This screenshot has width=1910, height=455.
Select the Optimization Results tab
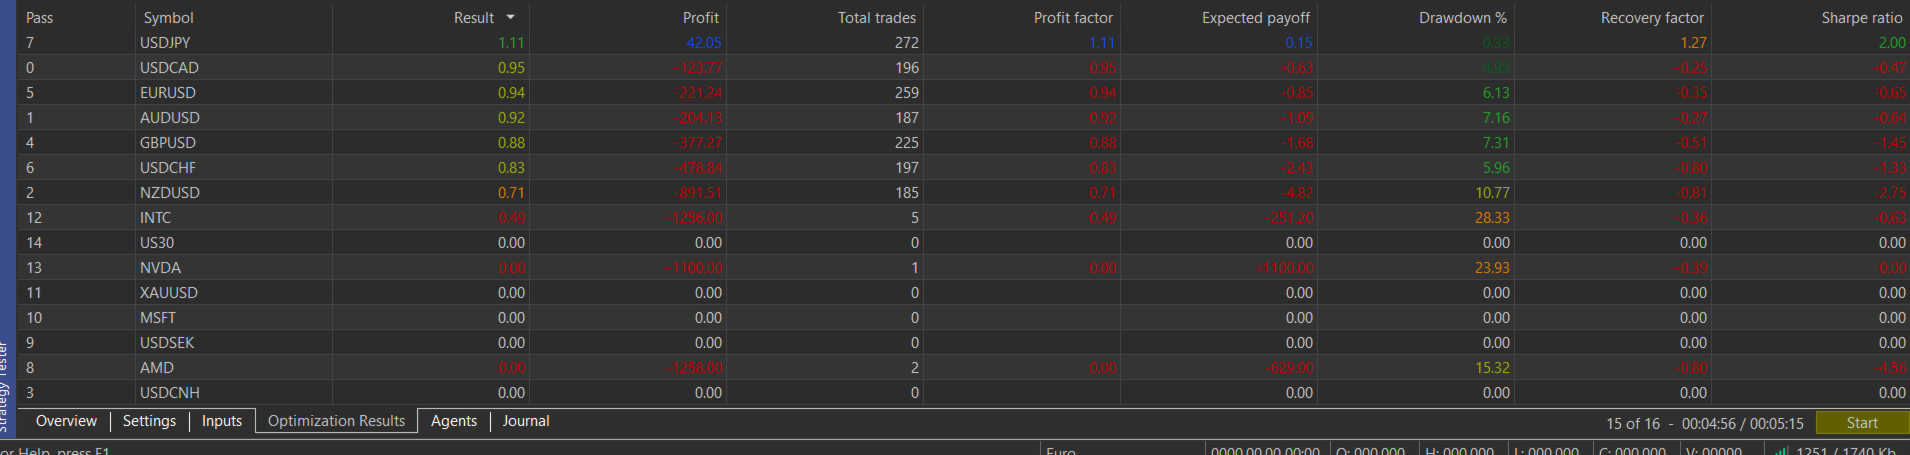(336, 421)
